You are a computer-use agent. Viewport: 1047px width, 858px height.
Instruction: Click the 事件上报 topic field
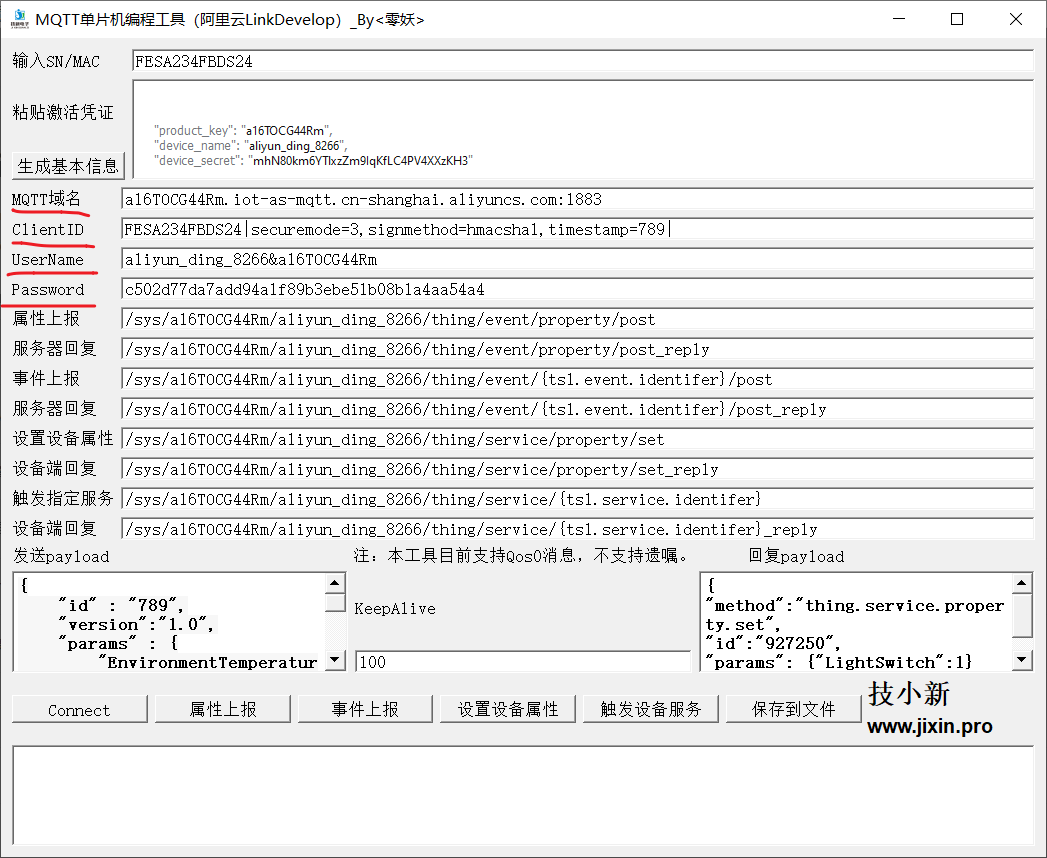(x=578, y=380)
